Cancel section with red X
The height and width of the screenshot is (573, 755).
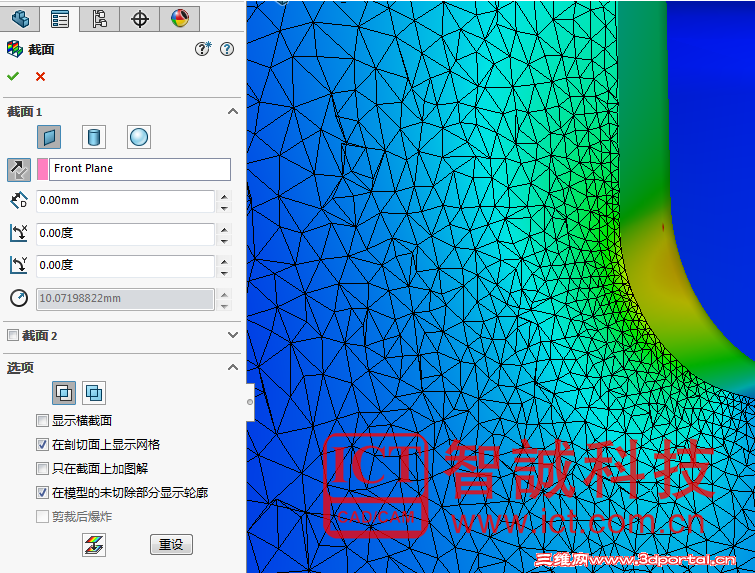40,77
